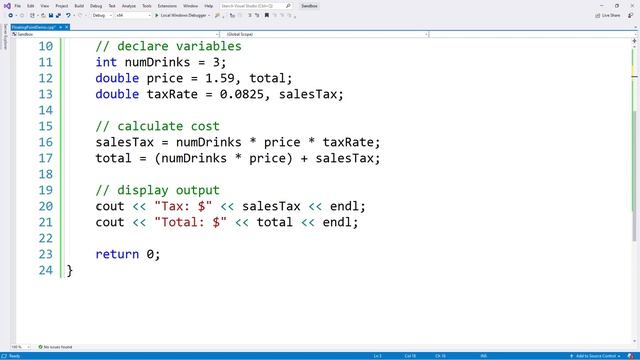
Task: Click the Open File toolbar icon
Action: pos(43,16)
